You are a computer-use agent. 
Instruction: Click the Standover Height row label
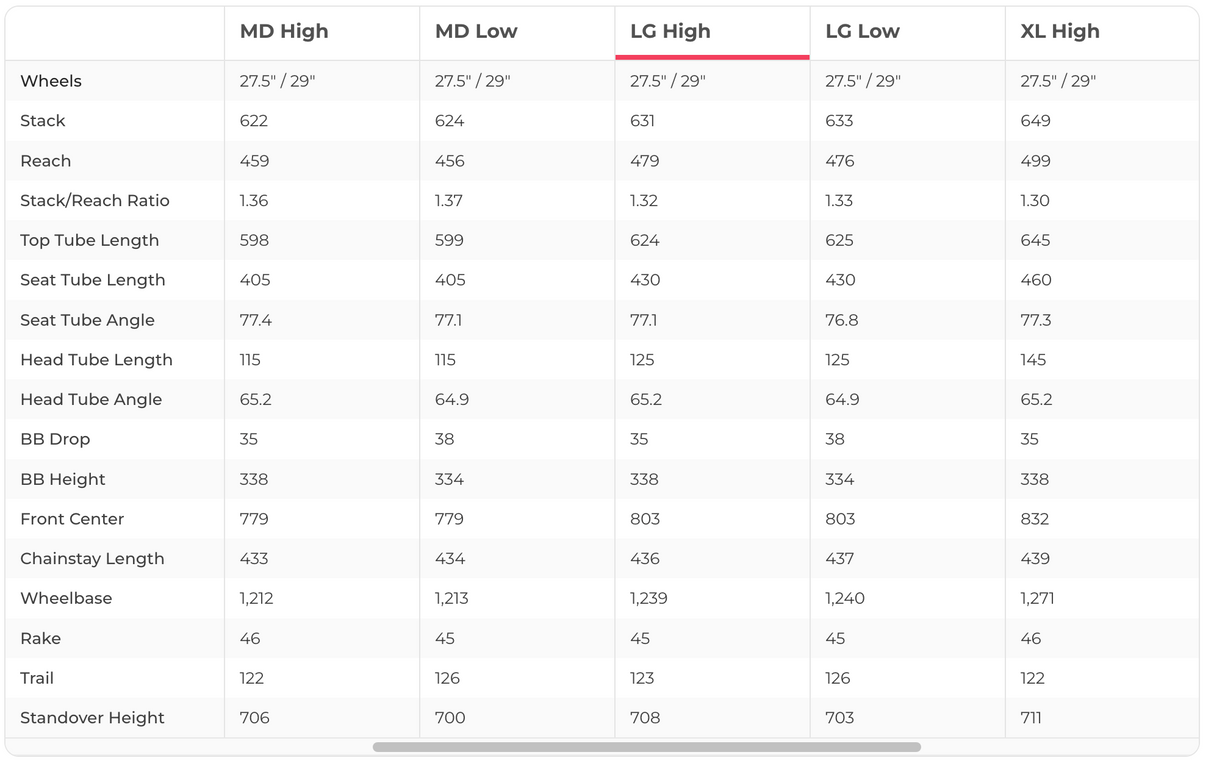coord(92,718)
